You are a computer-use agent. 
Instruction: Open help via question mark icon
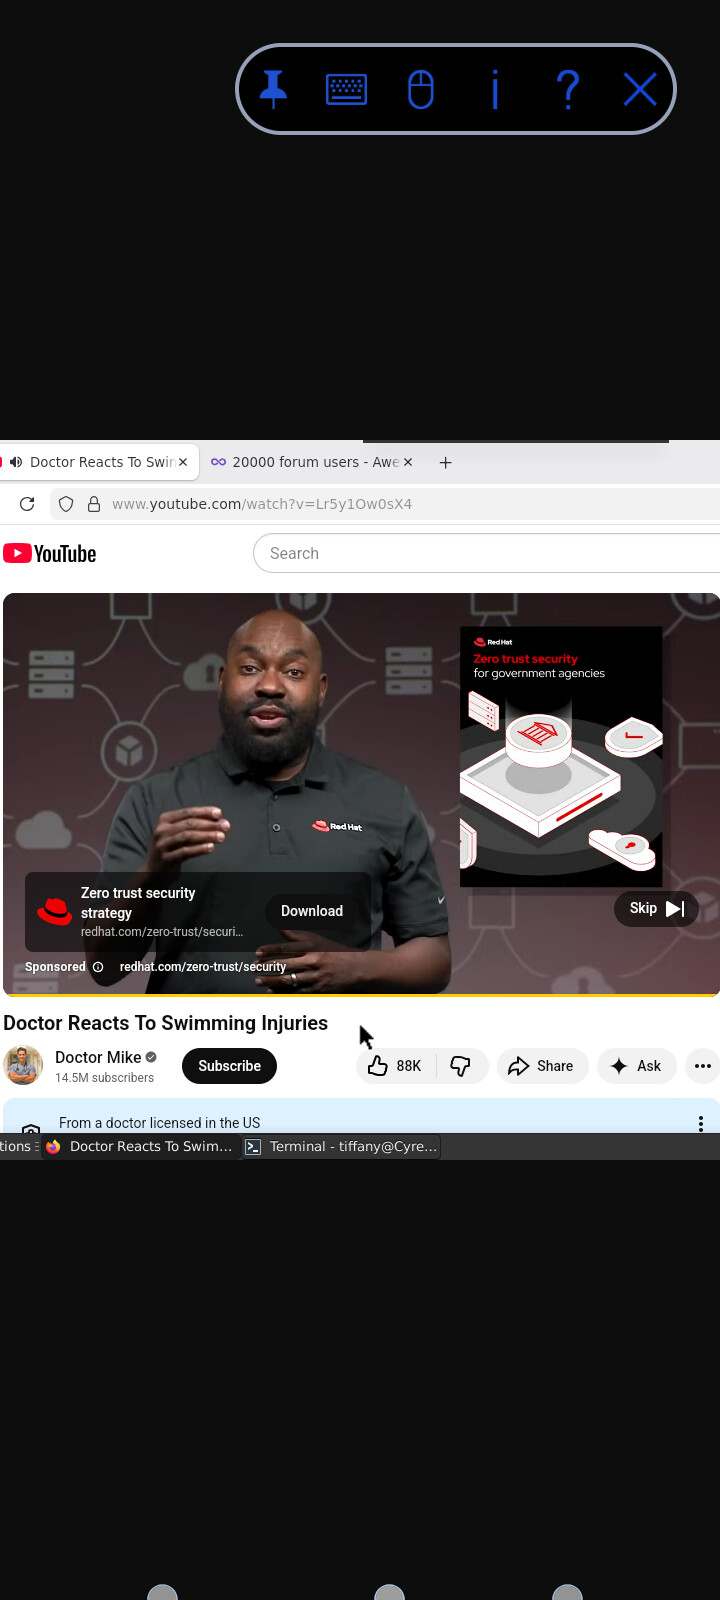click(x=567, y=90)
